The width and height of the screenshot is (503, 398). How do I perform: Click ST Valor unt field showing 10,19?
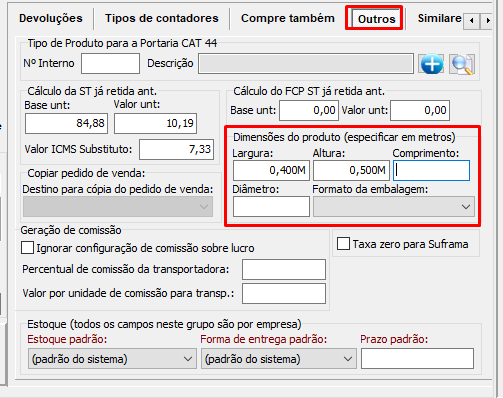(x=155, y=123)
